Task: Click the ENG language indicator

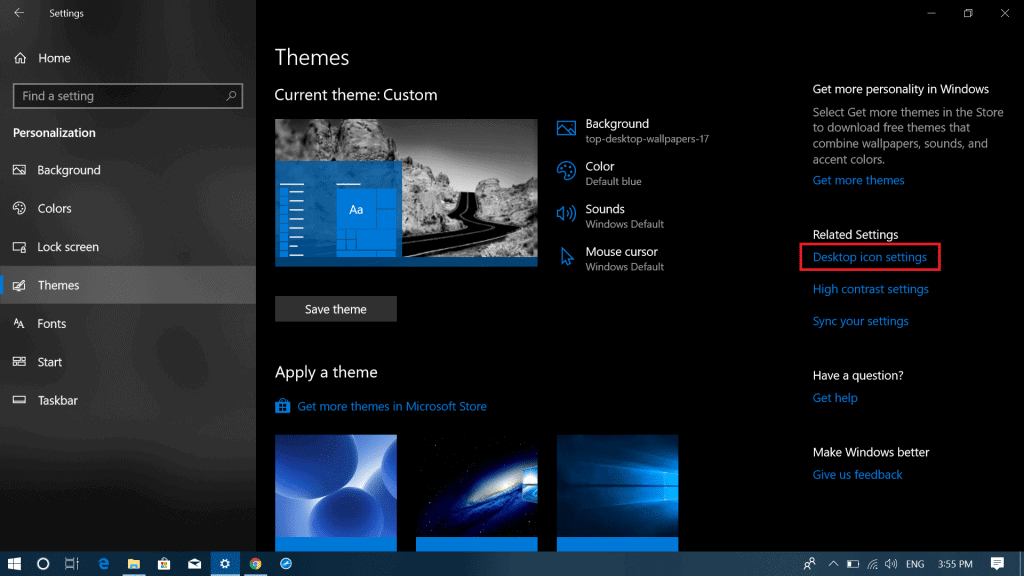Action: [915, 564]
